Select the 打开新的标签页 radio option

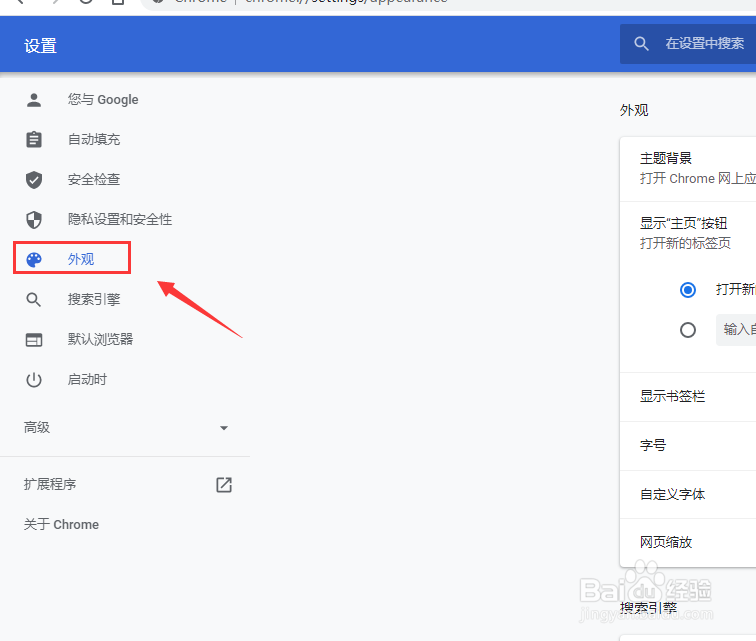tap(688, 290)
